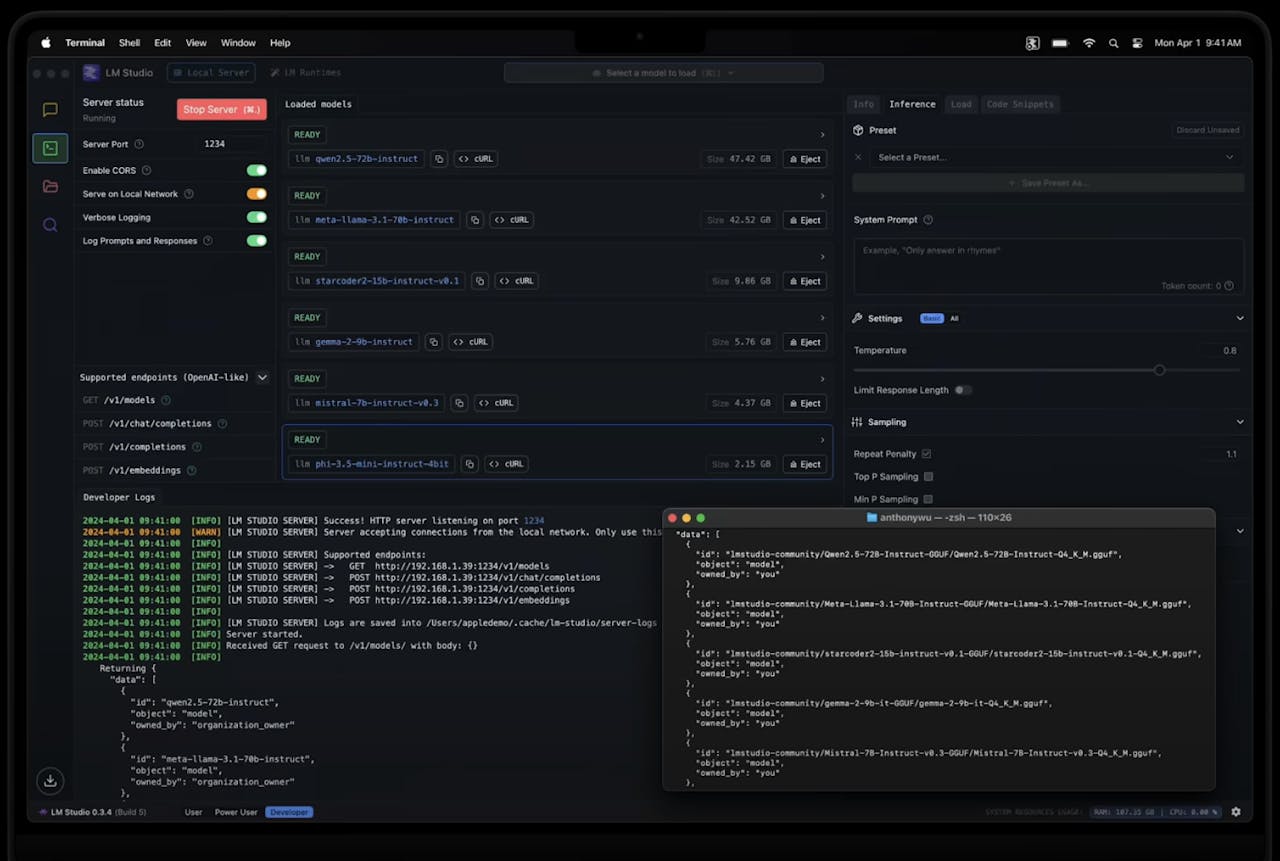This screenshot has width=1280, height=861.
Task: Copy qwen2.5-72b-instruct model identifier
Action: pyautogui.click(x=438, y=159)
